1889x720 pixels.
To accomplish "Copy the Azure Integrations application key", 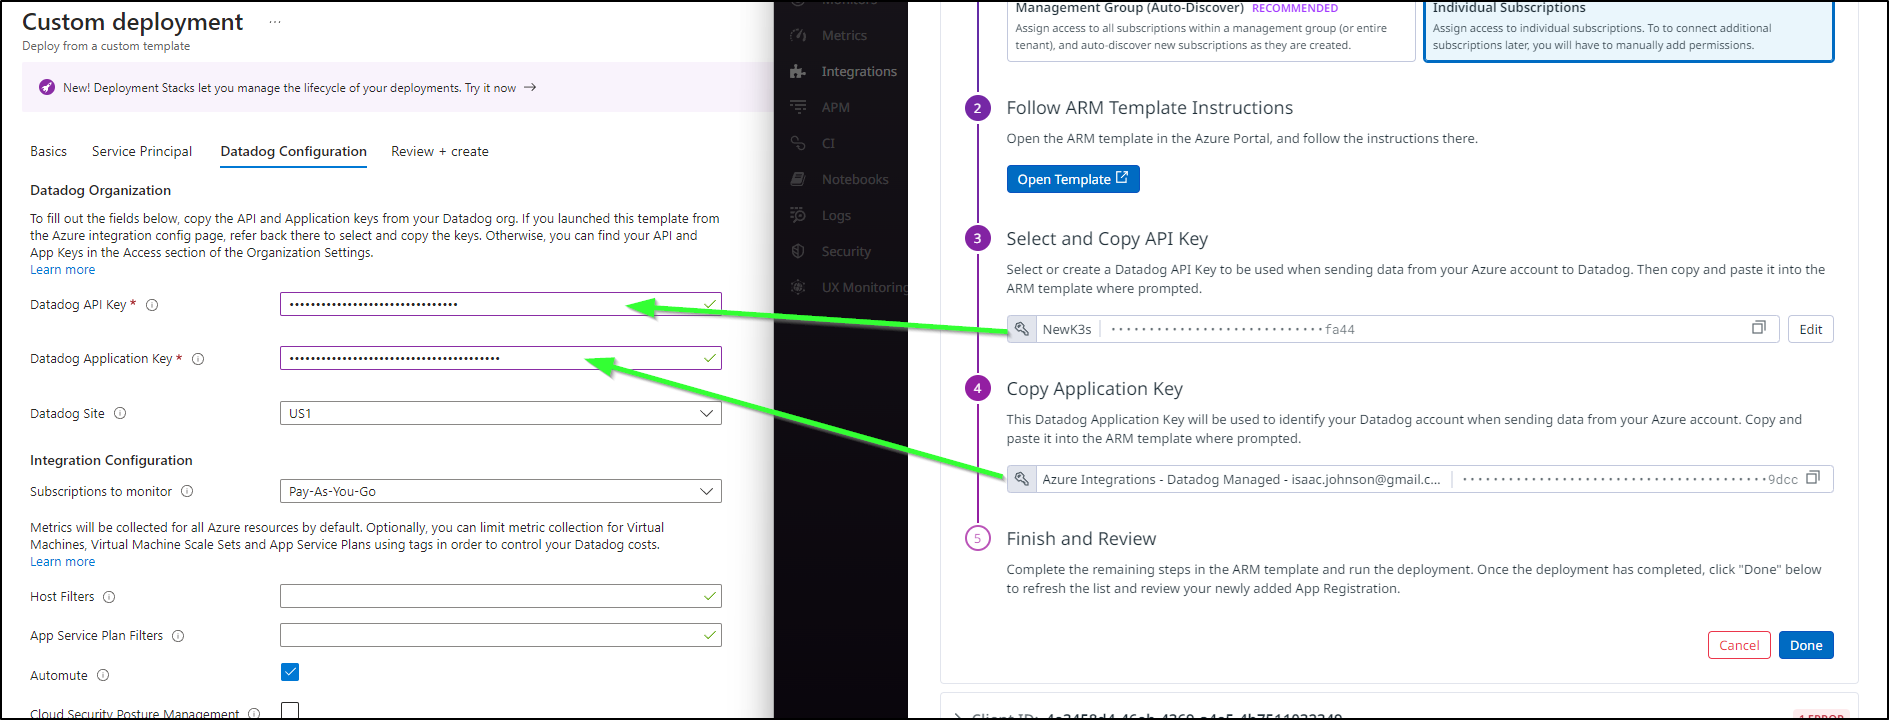I will tap(1813, 478).
